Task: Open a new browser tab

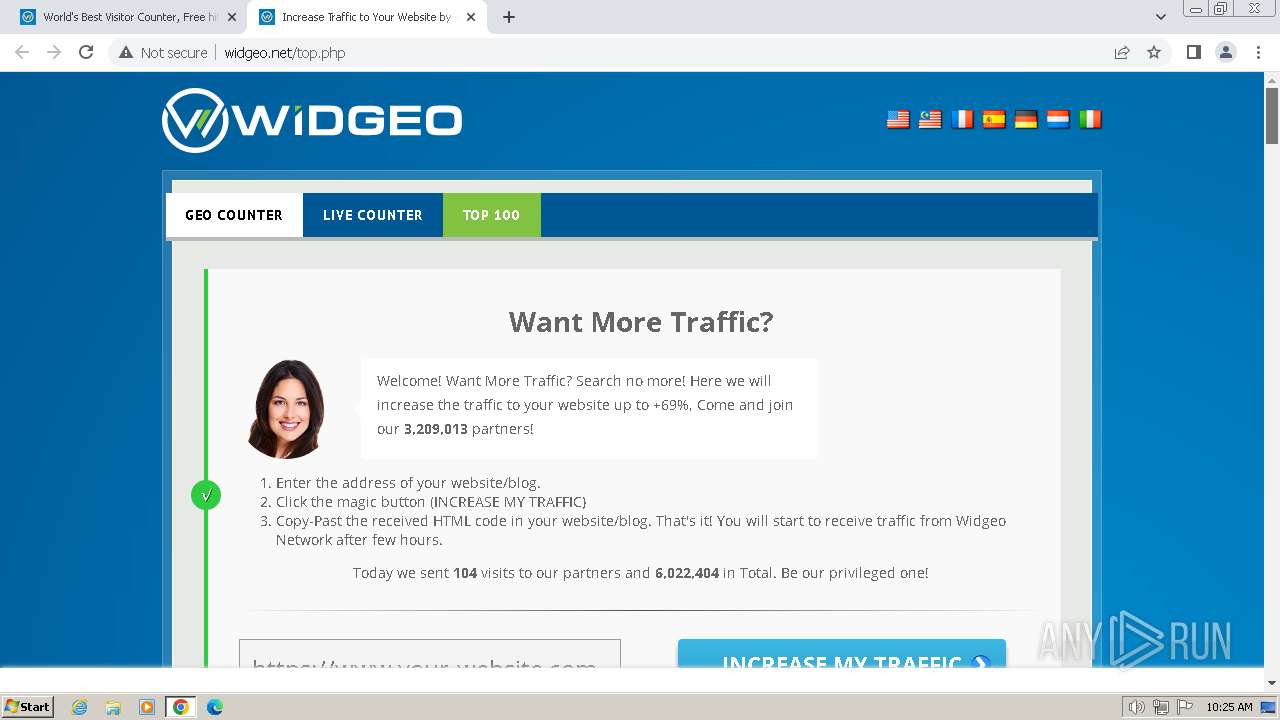Action: tap(509, 17)
